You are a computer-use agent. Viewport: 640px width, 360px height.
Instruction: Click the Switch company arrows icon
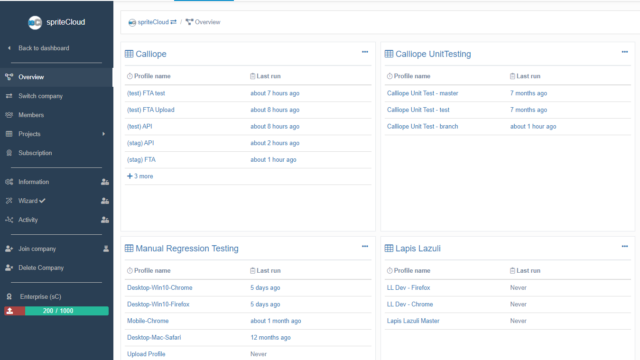pos(9,96)
